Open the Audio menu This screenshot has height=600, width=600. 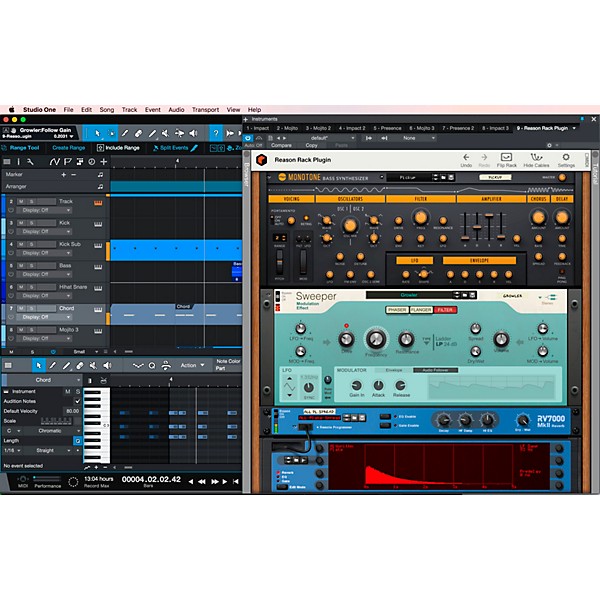(176, 110)
